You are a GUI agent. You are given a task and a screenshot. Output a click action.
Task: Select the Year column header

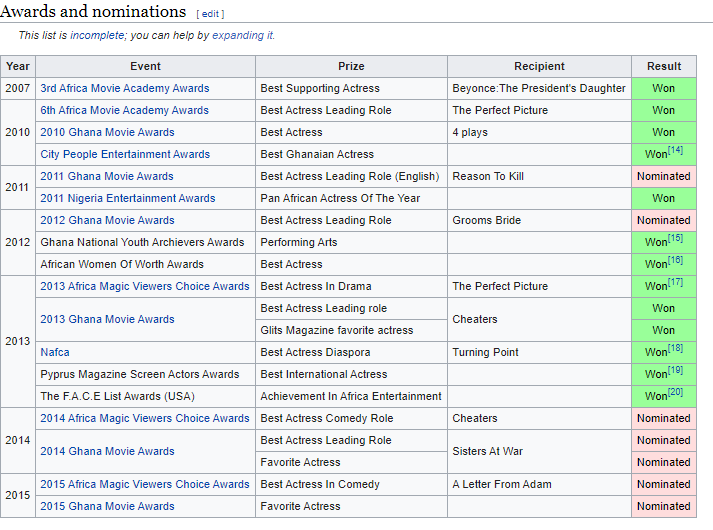coord(18,66)
